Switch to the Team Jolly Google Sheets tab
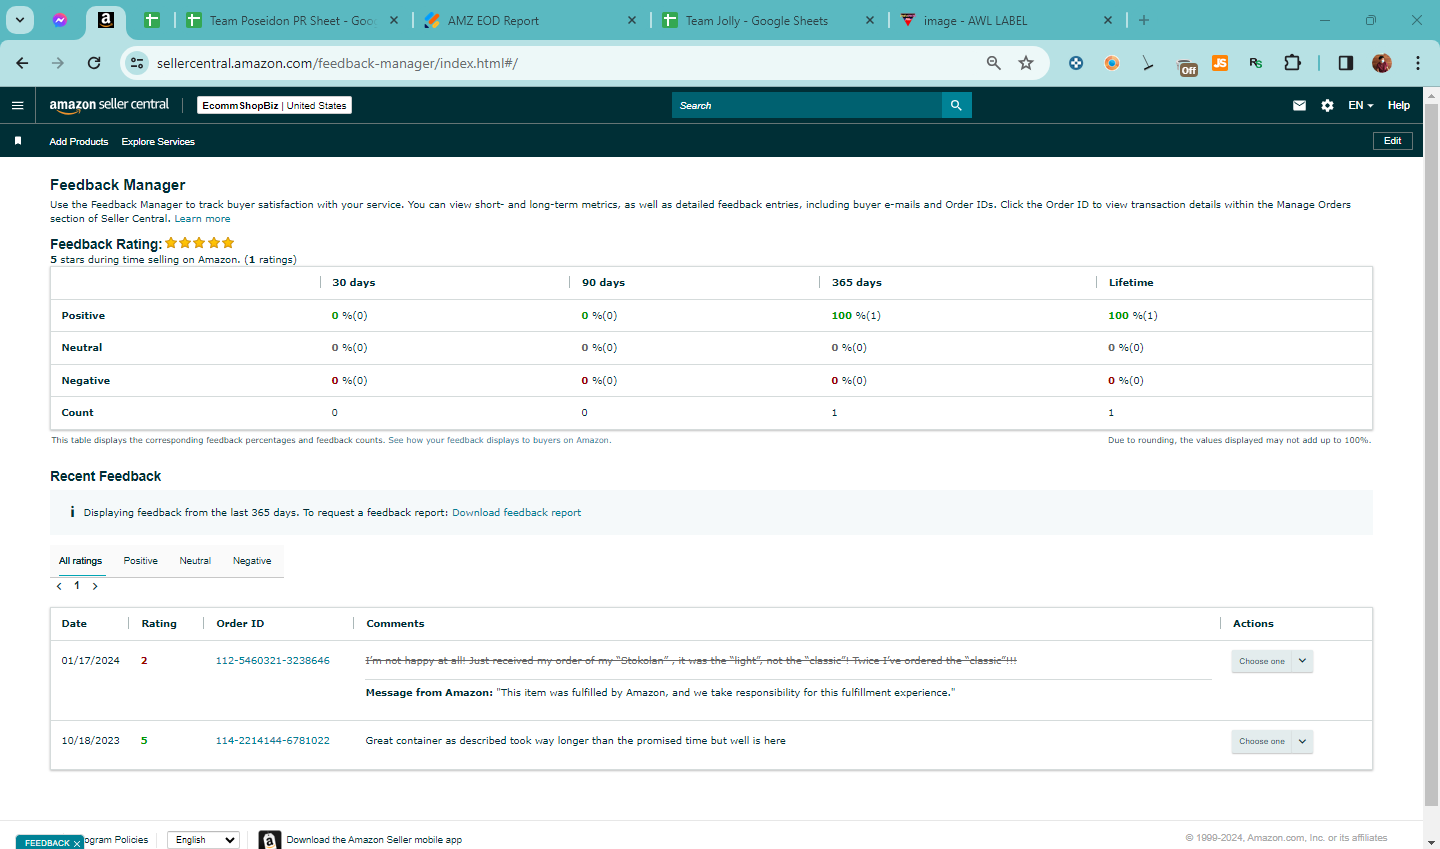 [768, 20]
